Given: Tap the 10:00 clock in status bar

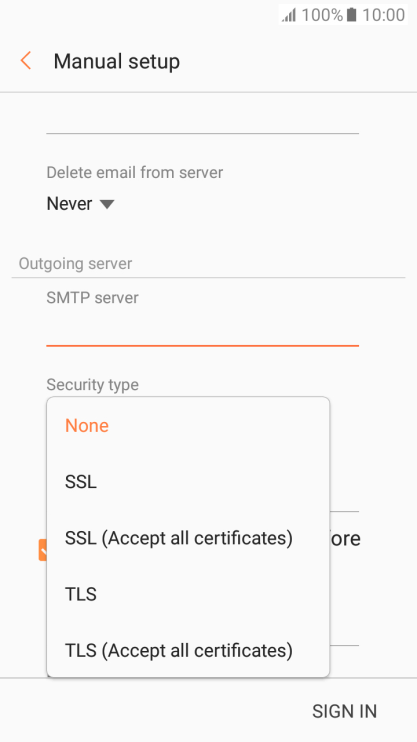Looking at the screenshot, I should click(383, 15).
